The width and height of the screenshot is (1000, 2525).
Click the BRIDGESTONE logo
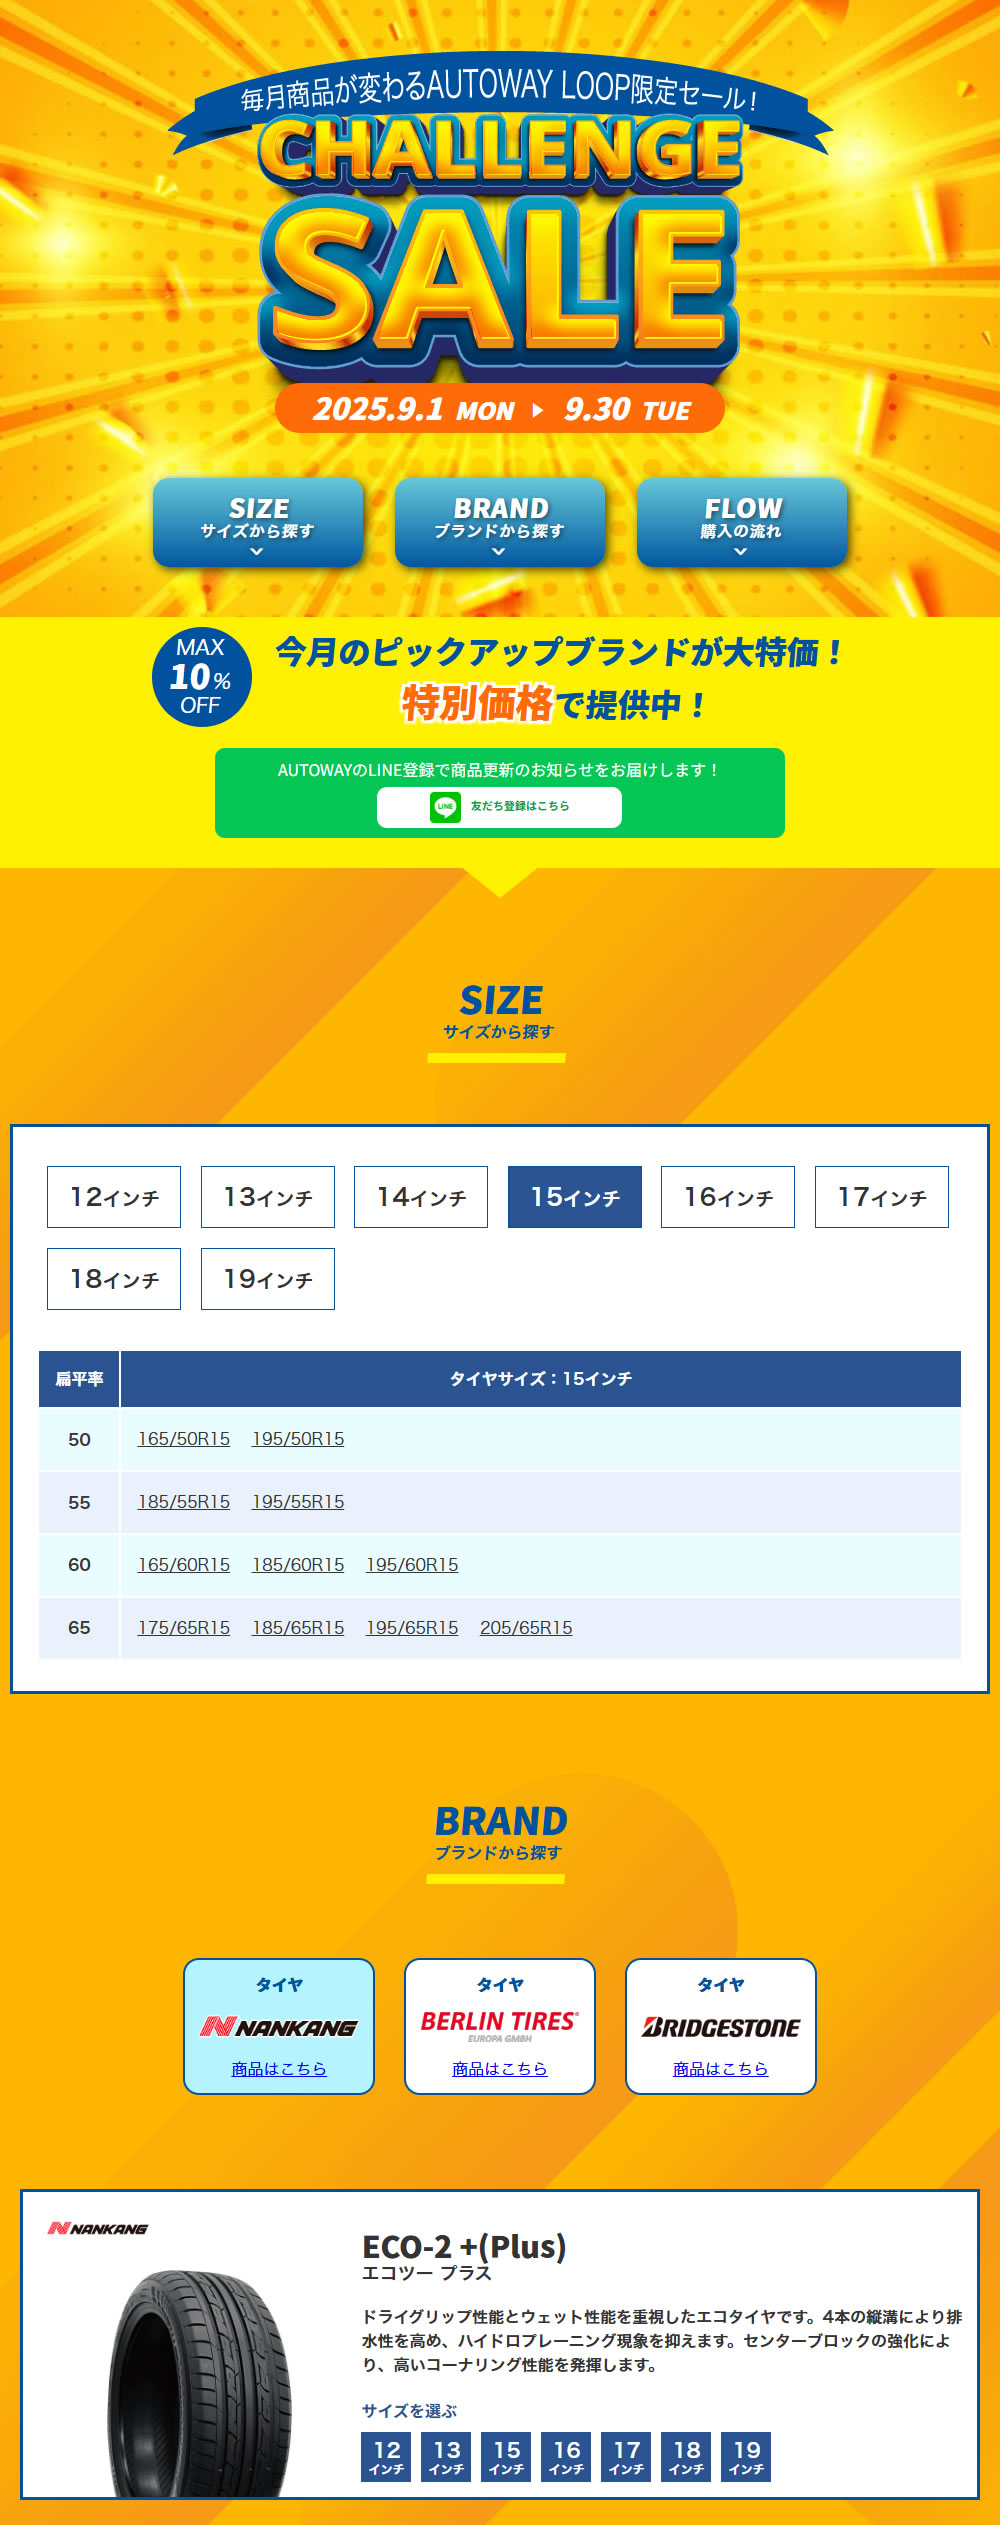coord(721,2027)
